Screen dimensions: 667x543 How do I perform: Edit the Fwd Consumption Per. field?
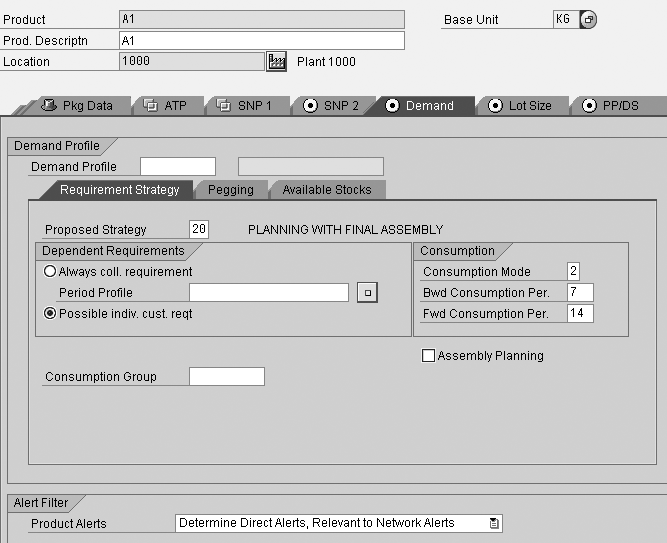(580, 313)
